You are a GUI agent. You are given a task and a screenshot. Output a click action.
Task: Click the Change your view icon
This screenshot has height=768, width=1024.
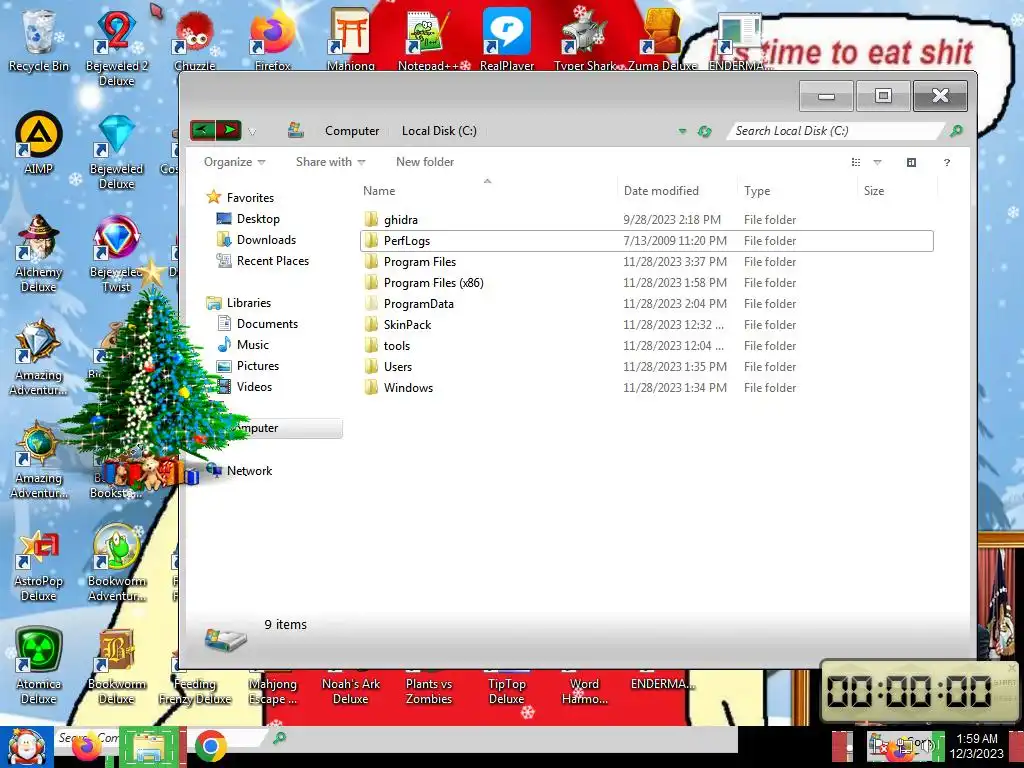856,162
